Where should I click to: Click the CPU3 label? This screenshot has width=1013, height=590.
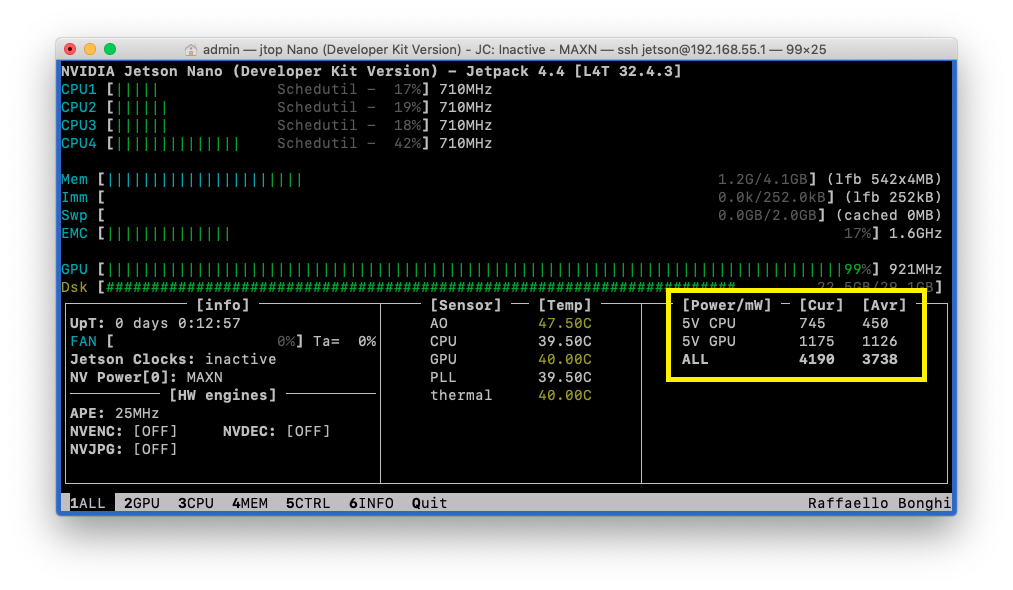(x=79, y=125)
